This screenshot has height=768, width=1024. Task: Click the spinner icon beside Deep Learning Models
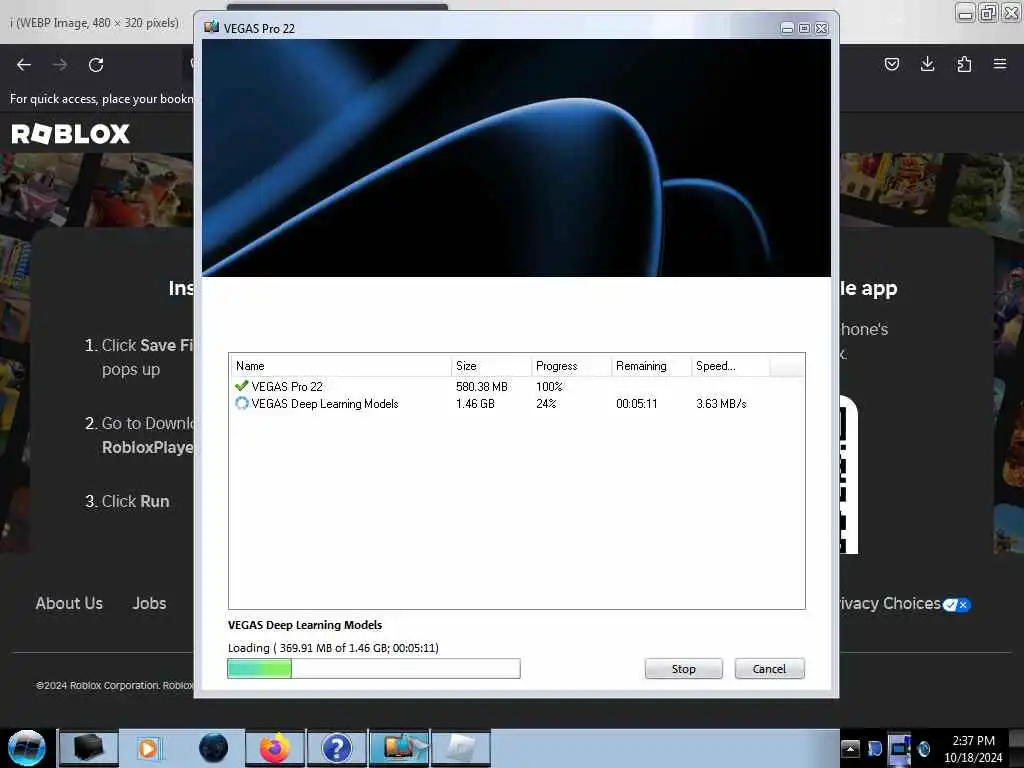click(x=242, y=404)
